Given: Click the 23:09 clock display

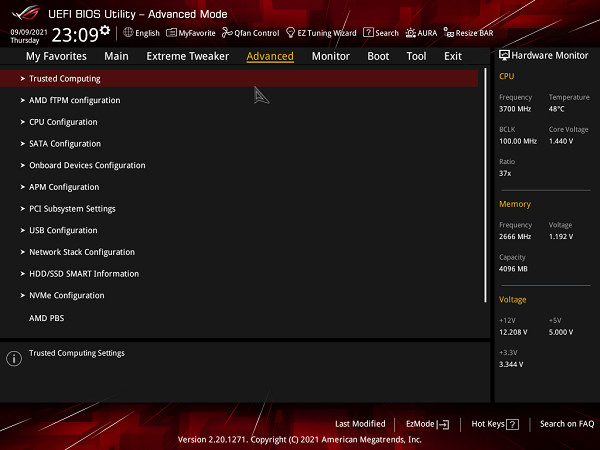Looking at the screenshot, I should (x=75, y=35).
